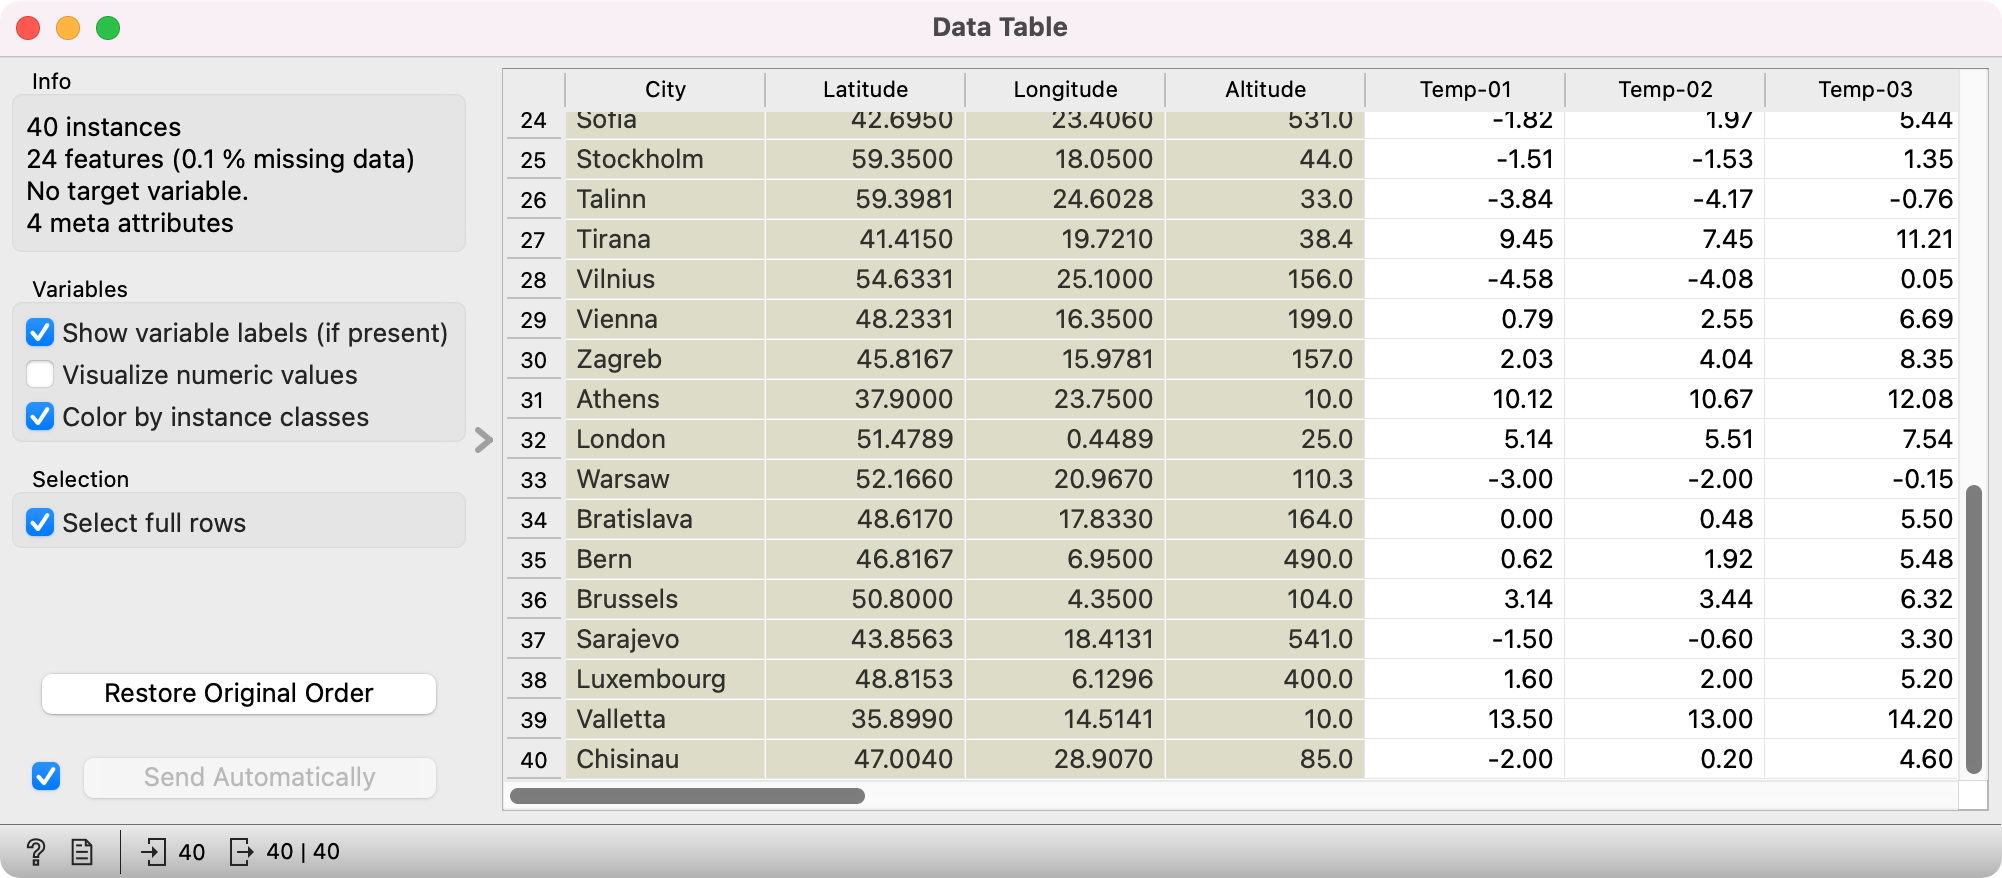Open the help question mark icon

pos(36,852)
